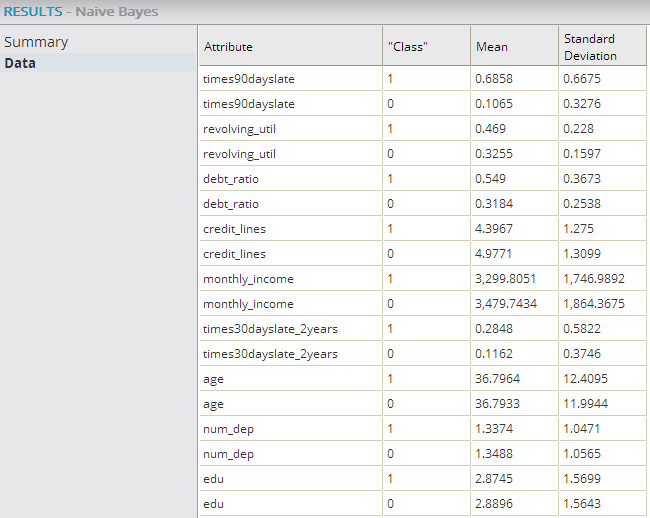Select the mean value 2.8896 cell

[x=493, y=503]
